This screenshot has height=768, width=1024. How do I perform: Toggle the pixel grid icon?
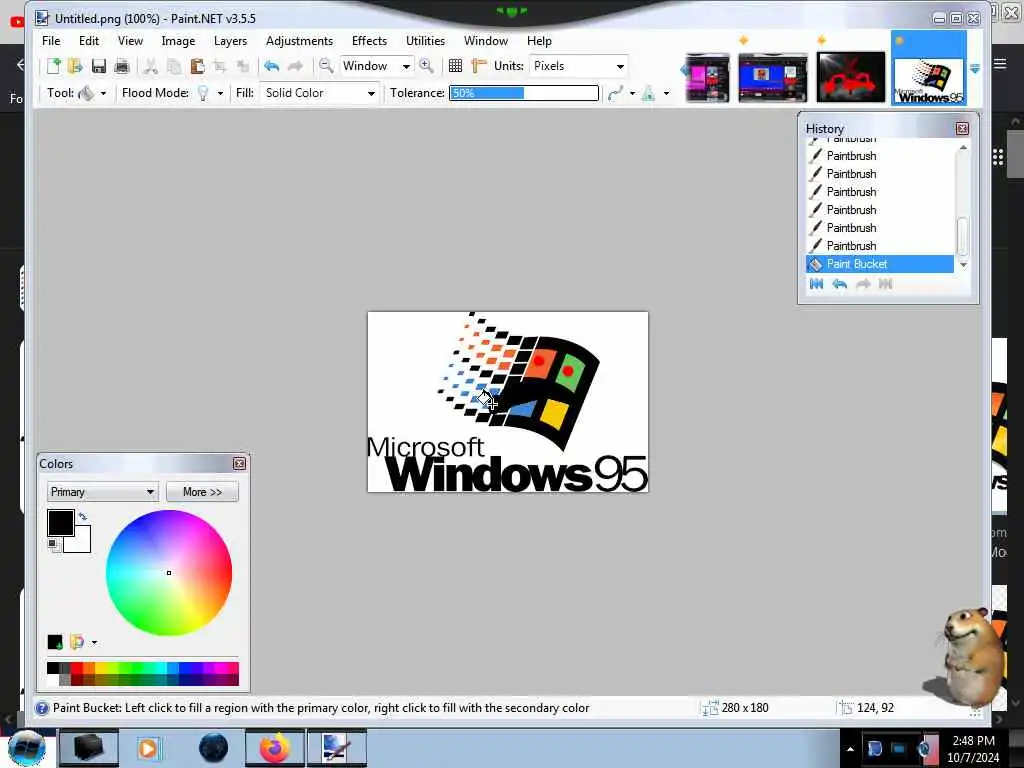[x=455, y=66]
